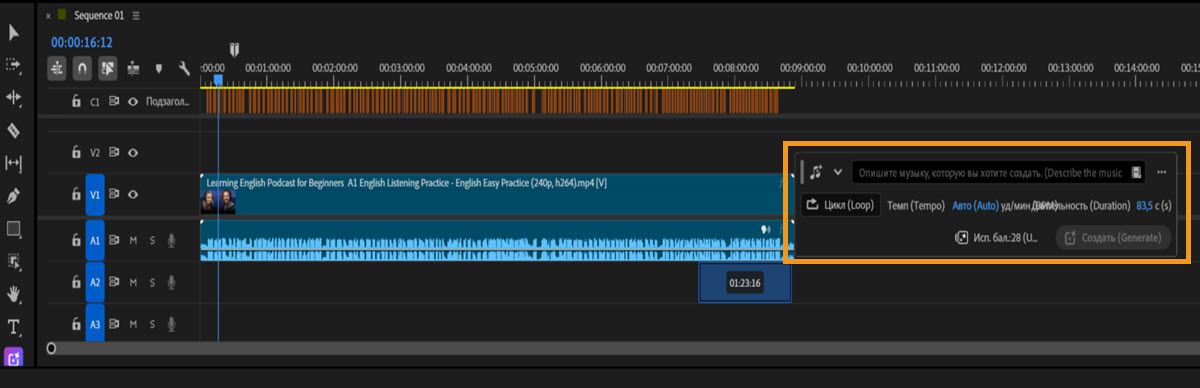The image size is (1200, 388).
Task: Click the film strip icon in prompt field
Action: [1136, 172]
